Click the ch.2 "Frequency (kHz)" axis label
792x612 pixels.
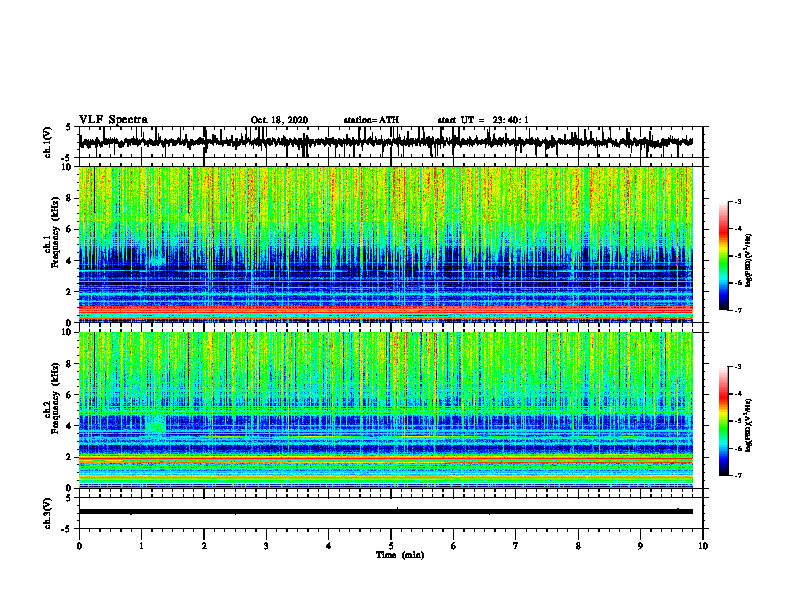pyautogui.click(x=55, y=398)
